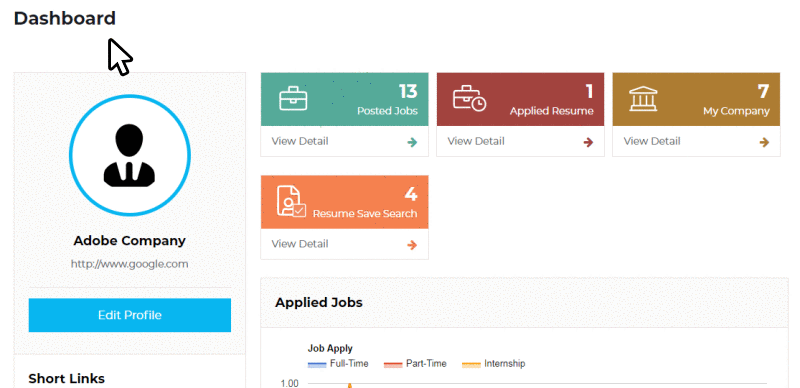Screen dimensions: 800x388
Task: Open View Detail for My Company
Action: [652, 141]
